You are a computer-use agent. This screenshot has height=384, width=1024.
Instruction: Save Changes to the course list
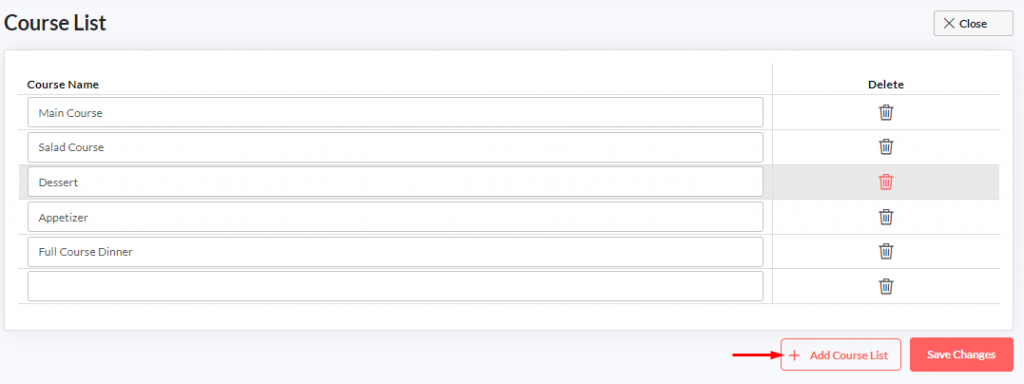961,355
